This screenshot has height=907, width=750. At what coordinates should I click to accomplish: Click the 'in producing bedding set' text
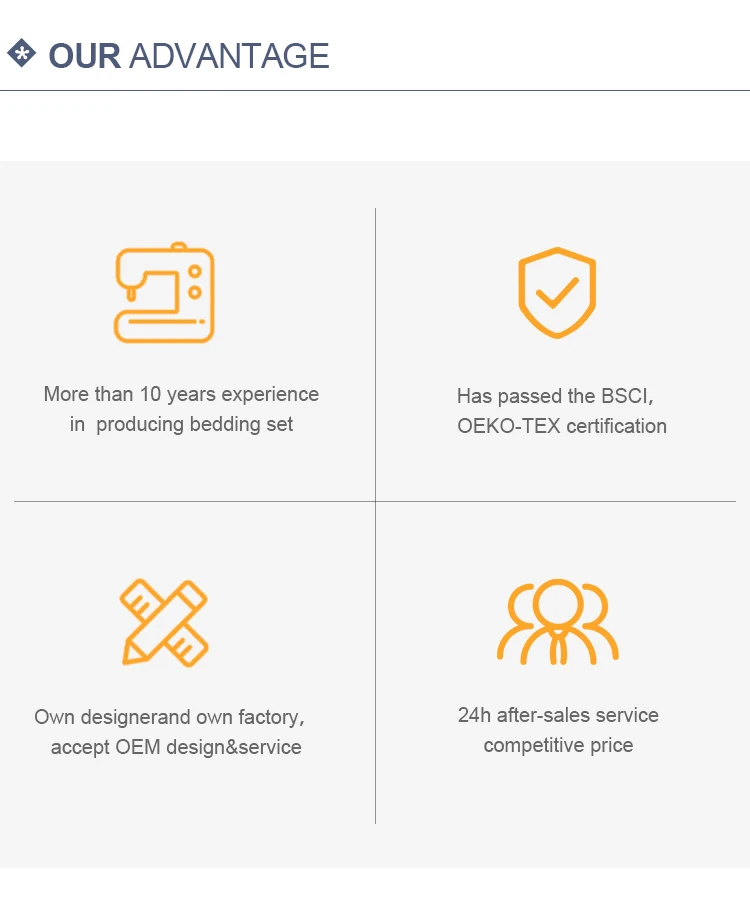click(181, 424)
